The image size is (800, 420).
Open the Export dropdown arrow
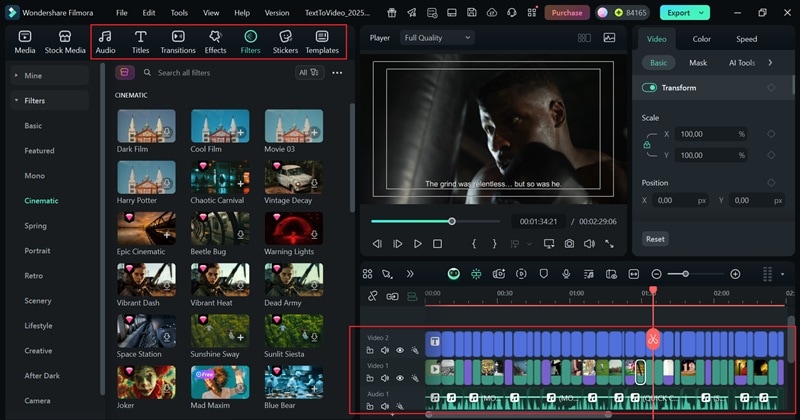click(x=702, y=13)
